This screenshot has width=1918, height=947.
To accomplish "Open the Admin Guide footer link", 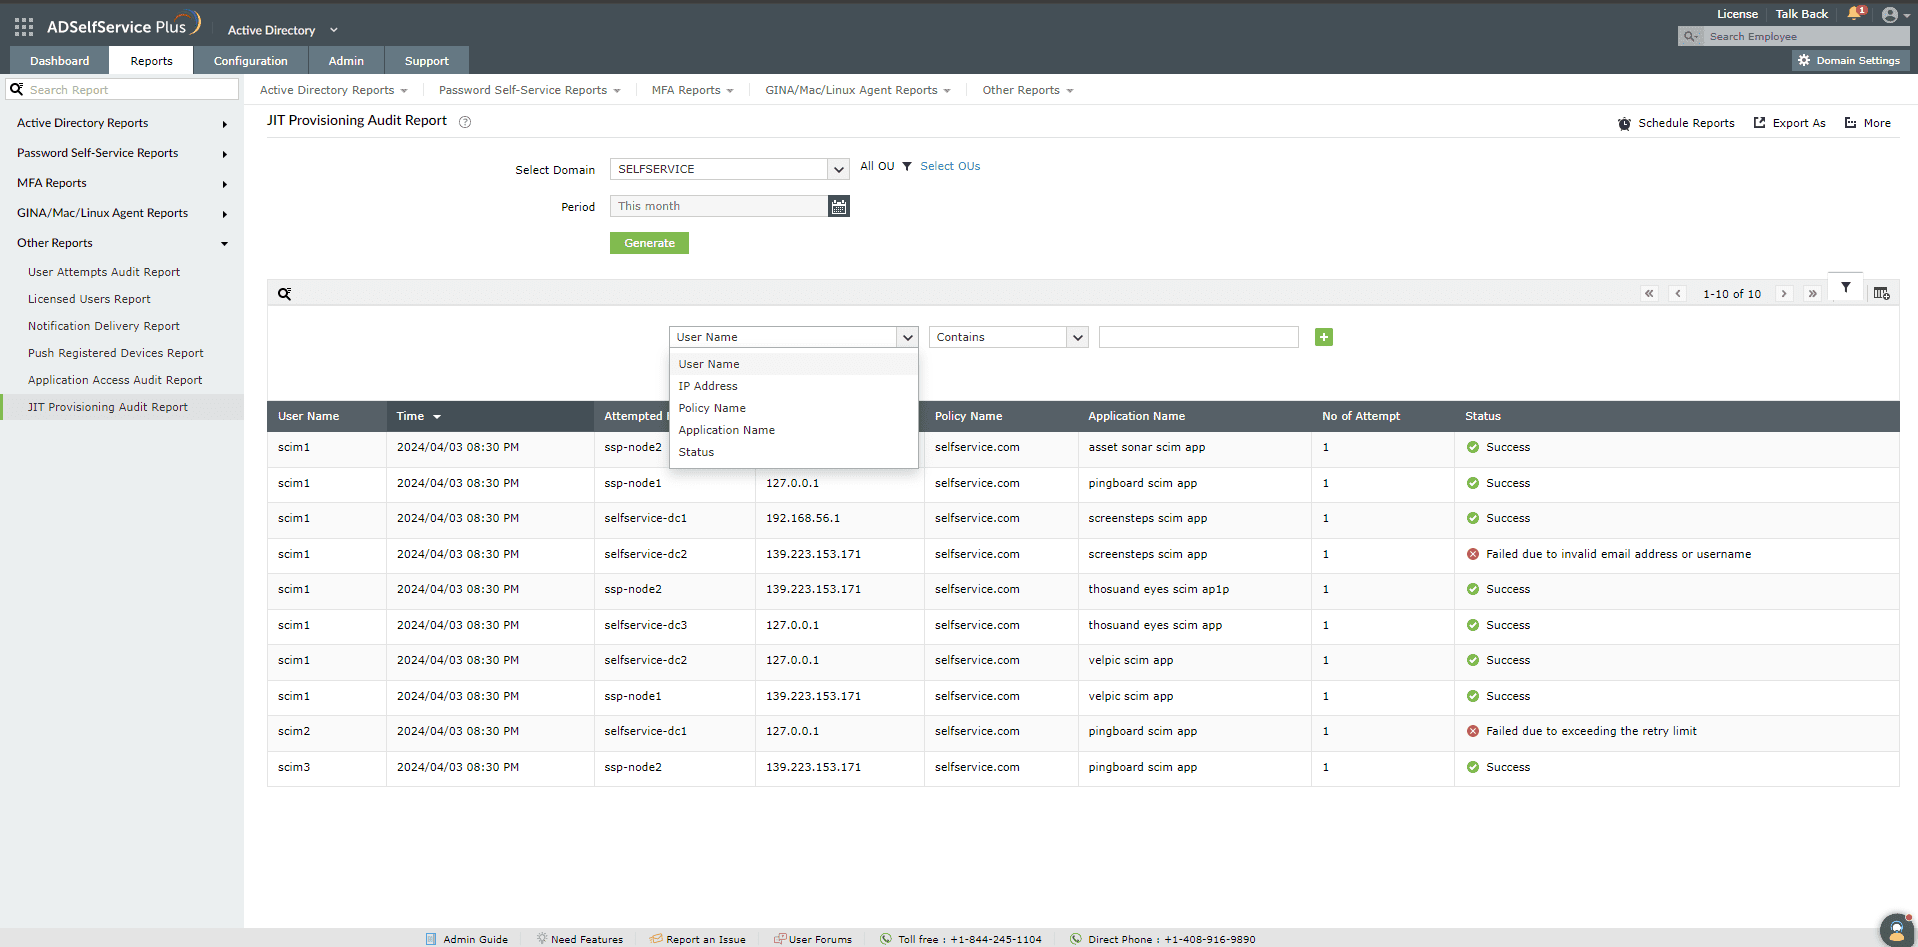I will click(467, 939).
